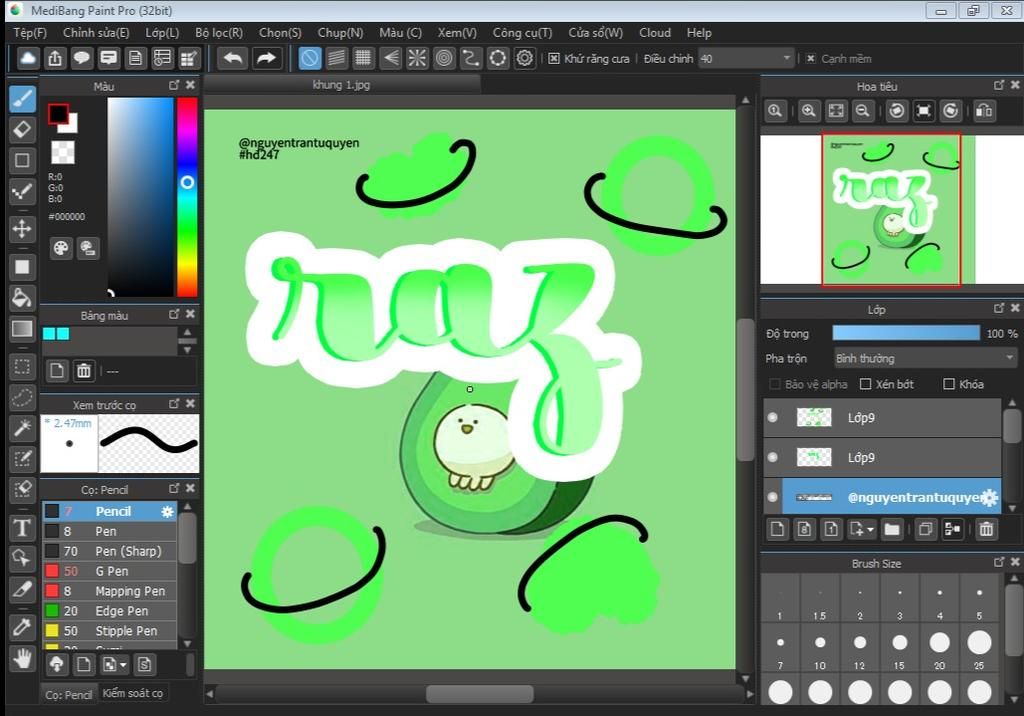Choose the Mapping Pen brush
This screenshot has width=1024, height=716.
[110, 591]
